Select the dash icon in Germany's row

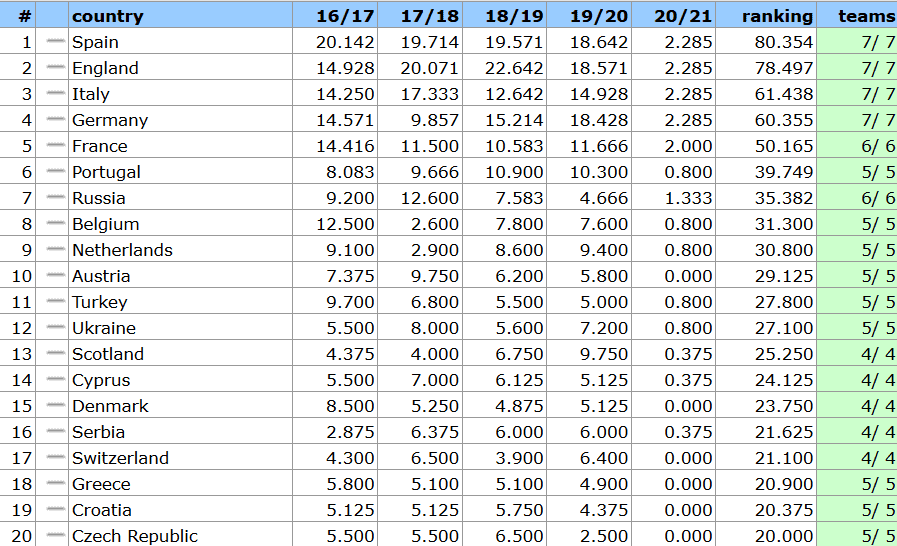(55, 119)
